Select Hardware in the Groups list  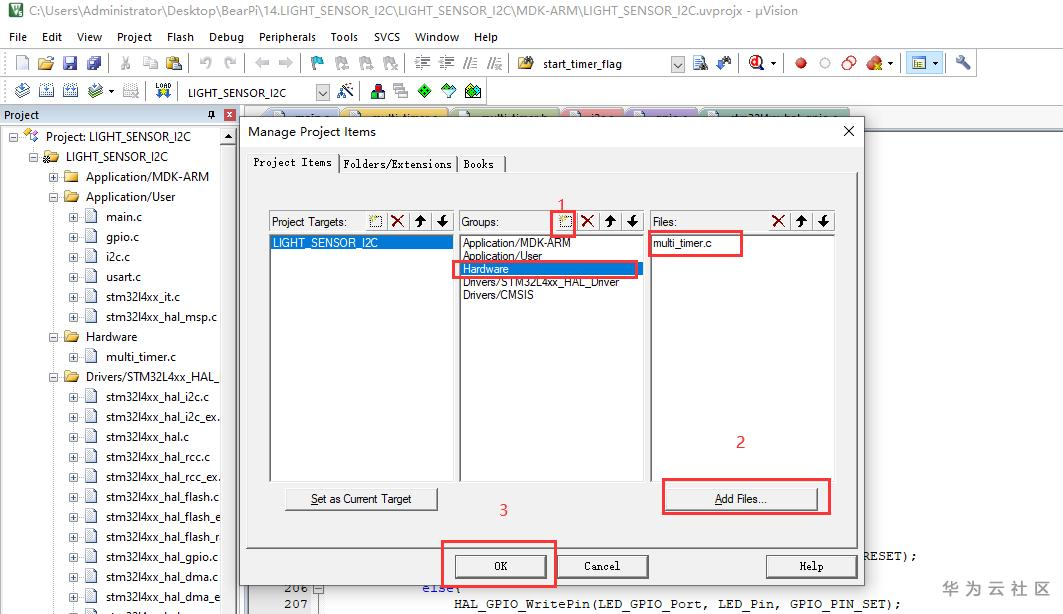[x=550, y=269]
